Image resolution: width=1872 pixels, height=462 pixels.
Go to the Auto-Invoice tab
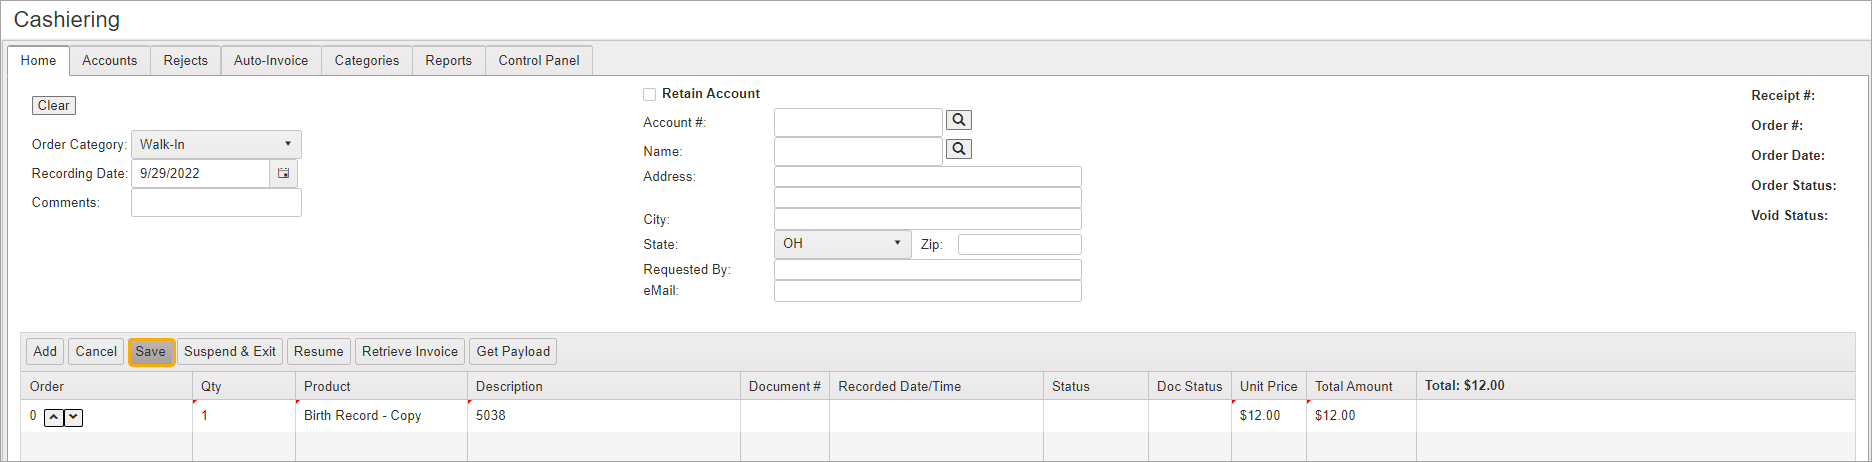tap(271, 61)
